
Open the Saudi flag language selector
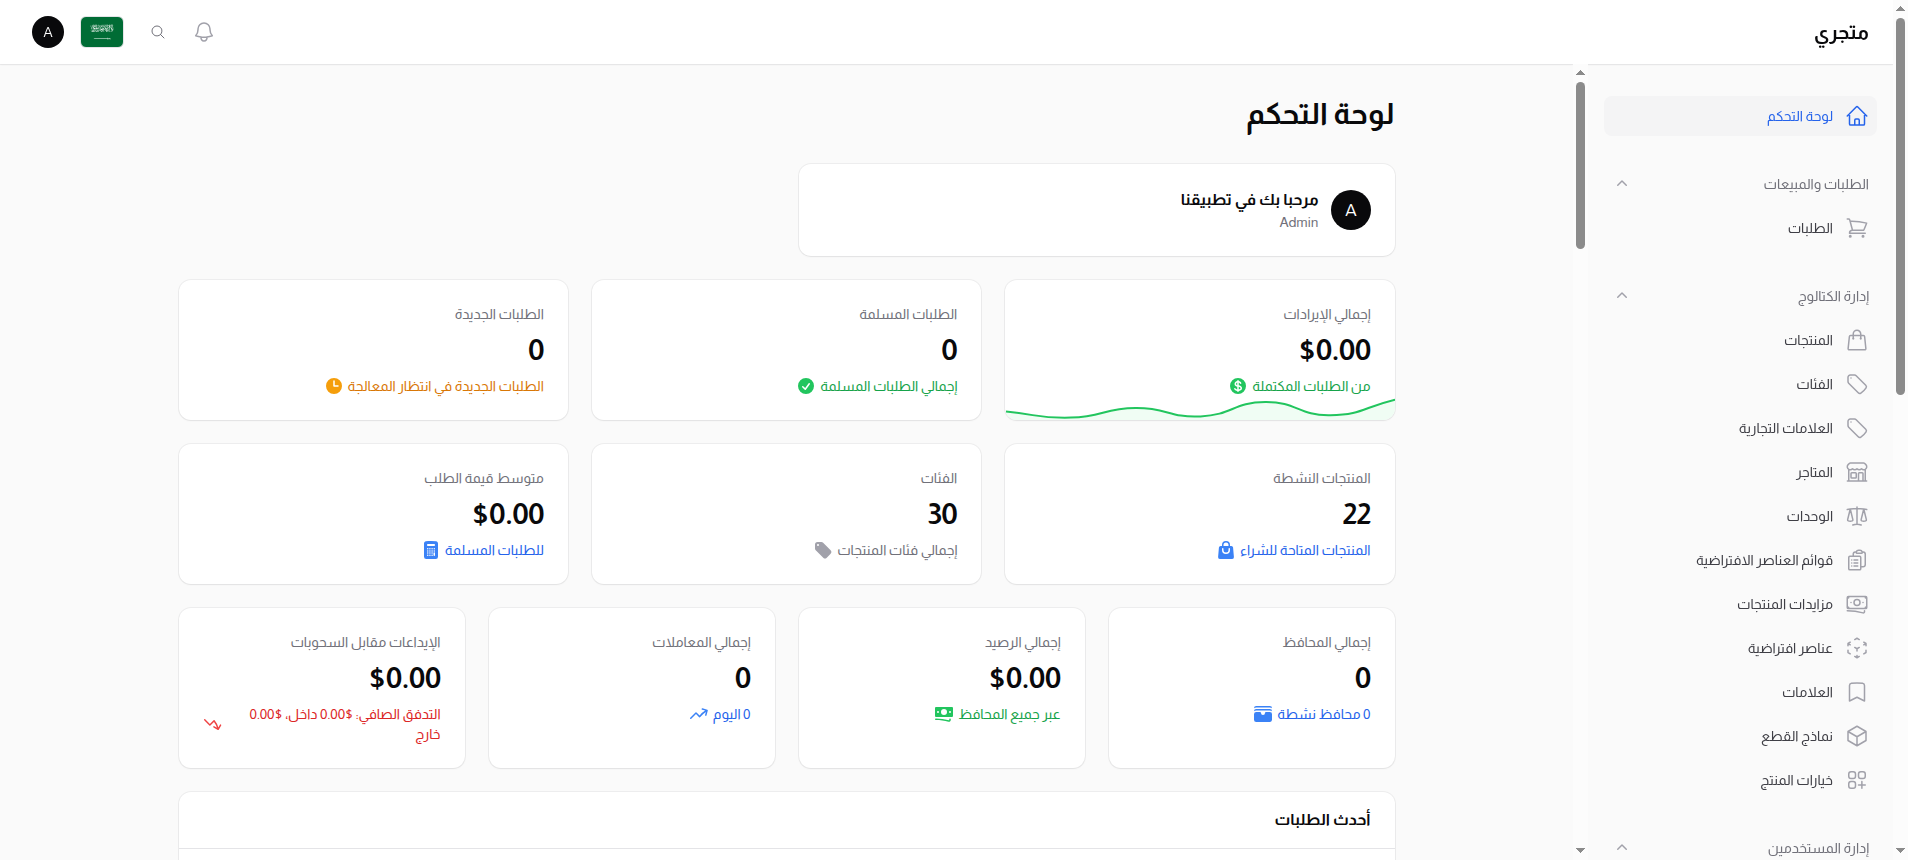click(x=102, y=32)
